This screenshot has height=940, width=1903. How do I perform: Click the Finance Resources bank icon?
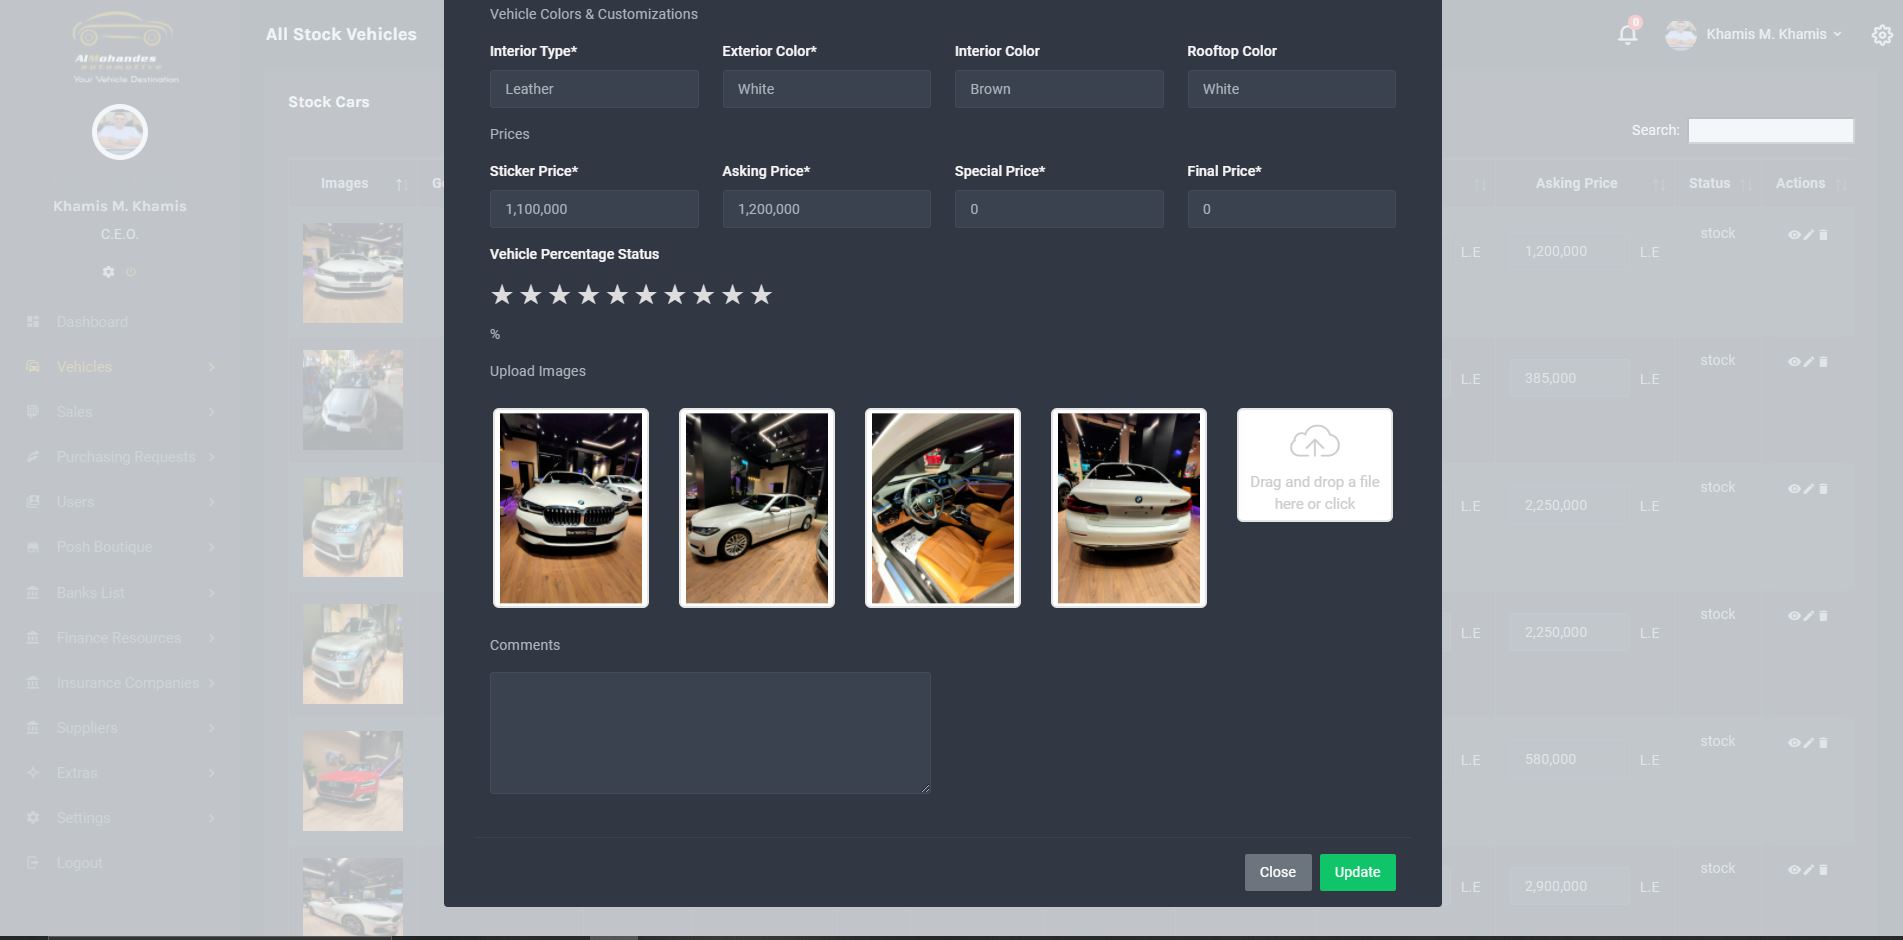tap(33, 638)
